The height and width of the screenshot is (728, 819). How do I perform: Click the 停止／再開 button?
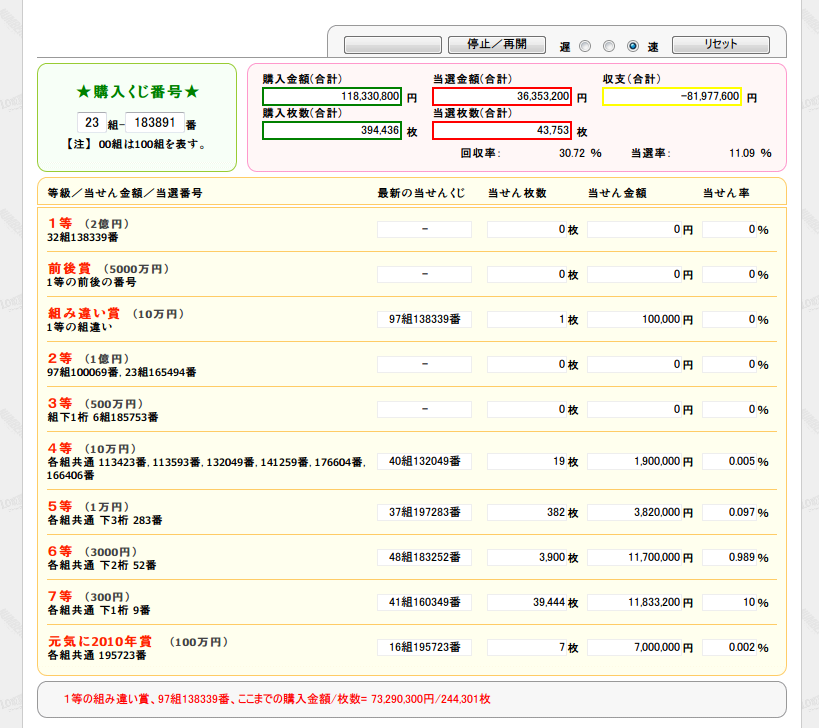[x=497, y=45]
